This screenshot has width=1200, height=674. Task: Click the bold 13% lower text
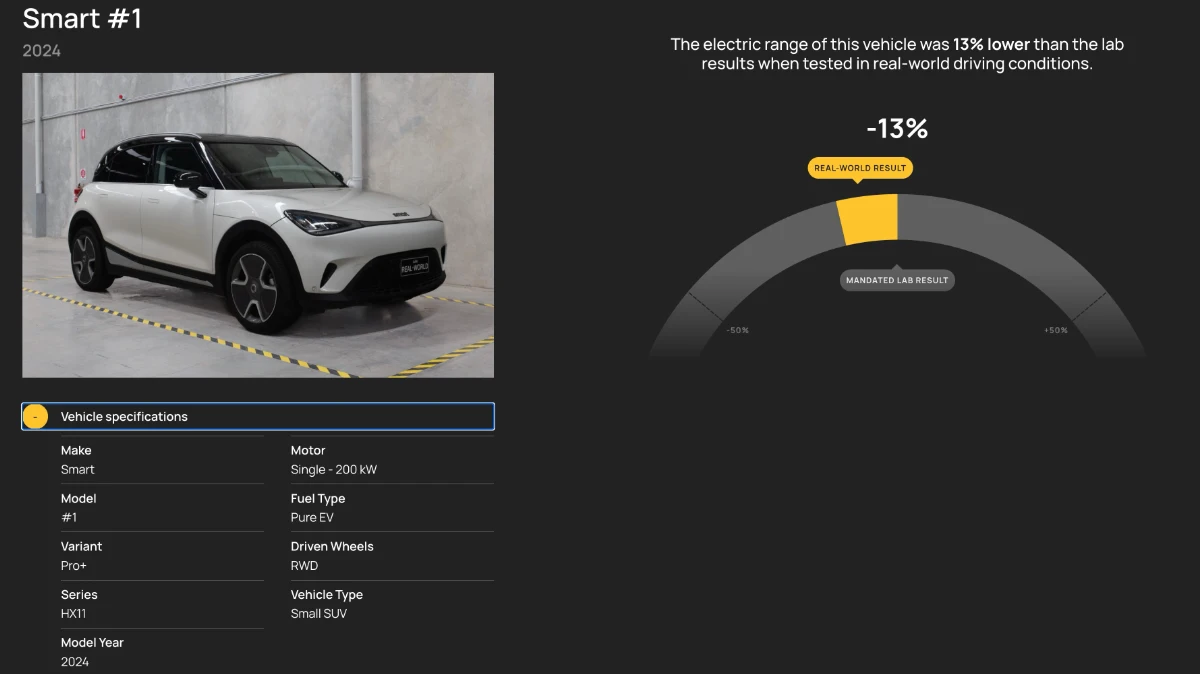coord(991,45)
